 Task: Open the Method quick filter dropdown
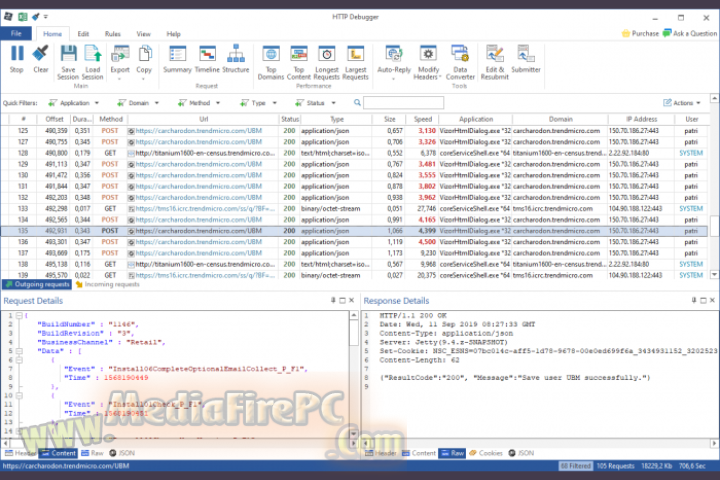pos(199,103)
